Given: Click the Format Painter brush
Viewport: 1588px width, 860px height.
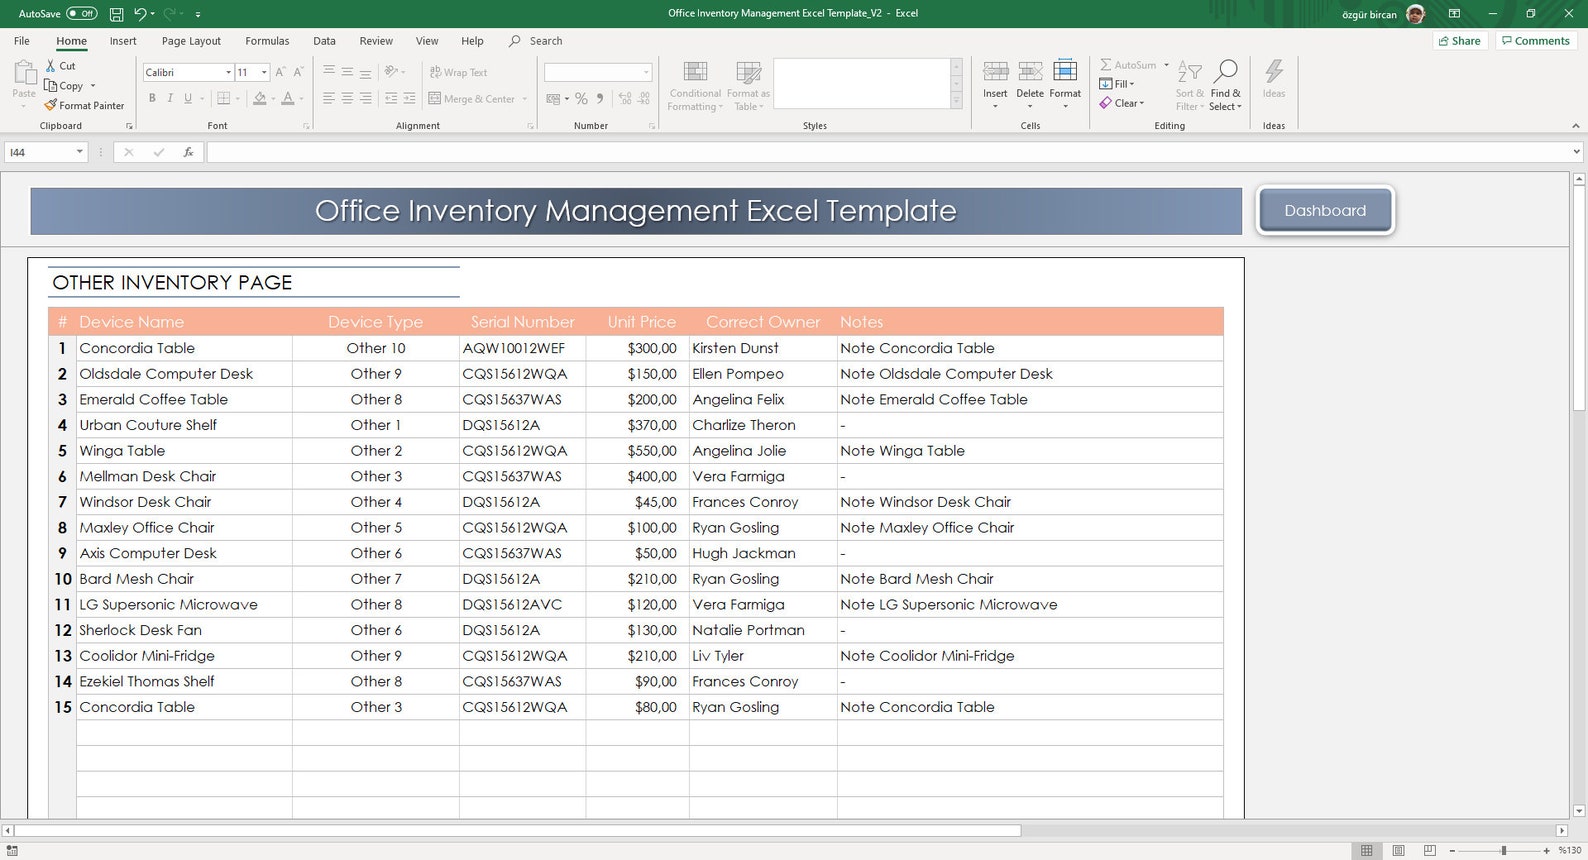Looking at the screenshot, I should coord(50,105).
